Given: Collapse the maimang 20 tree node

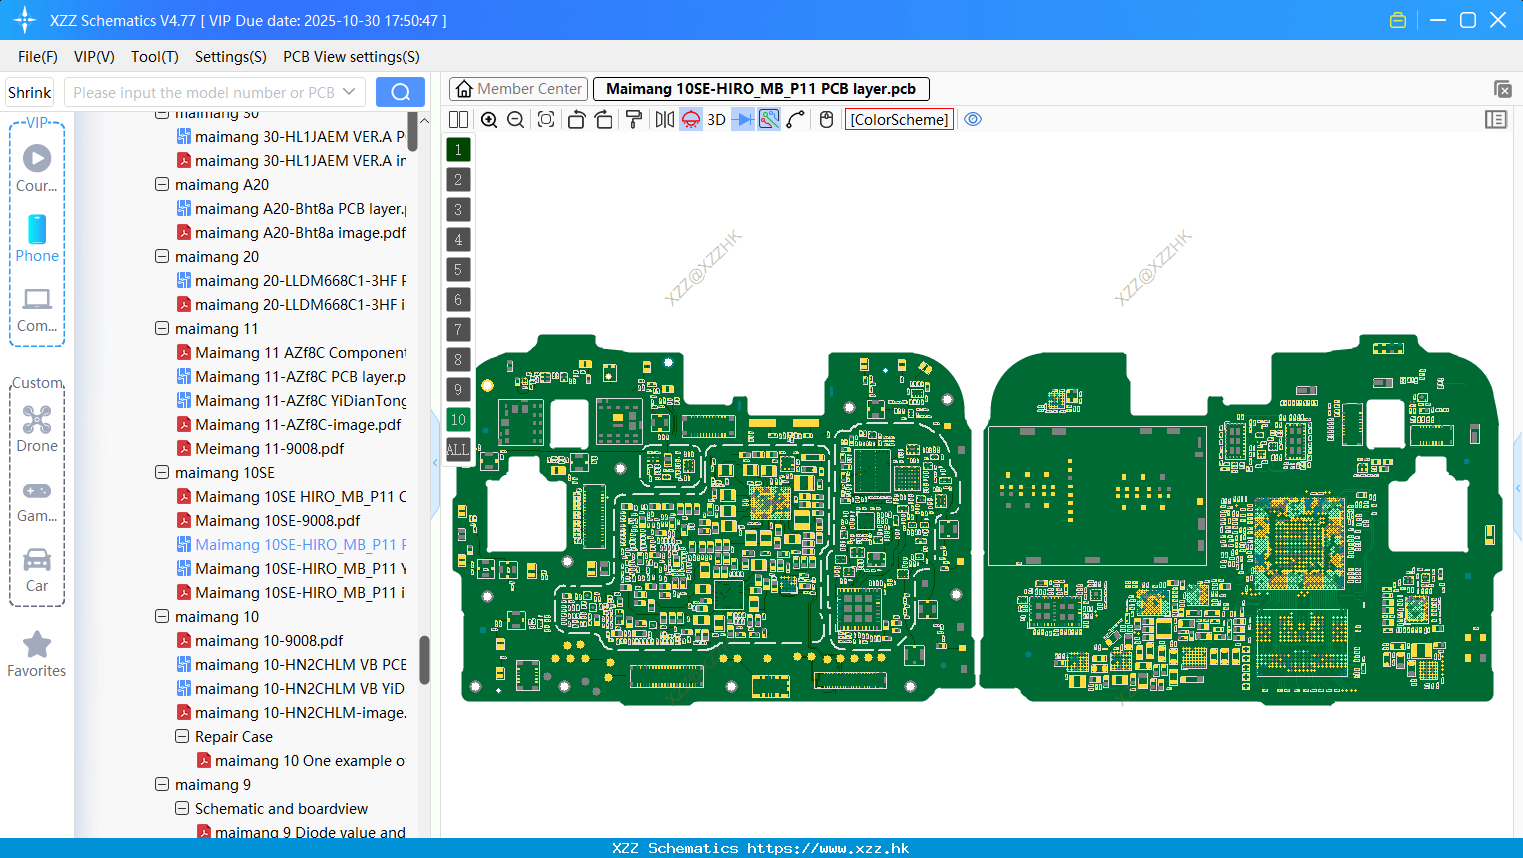Looking at the screenshot, I should [x=162, y=256].
